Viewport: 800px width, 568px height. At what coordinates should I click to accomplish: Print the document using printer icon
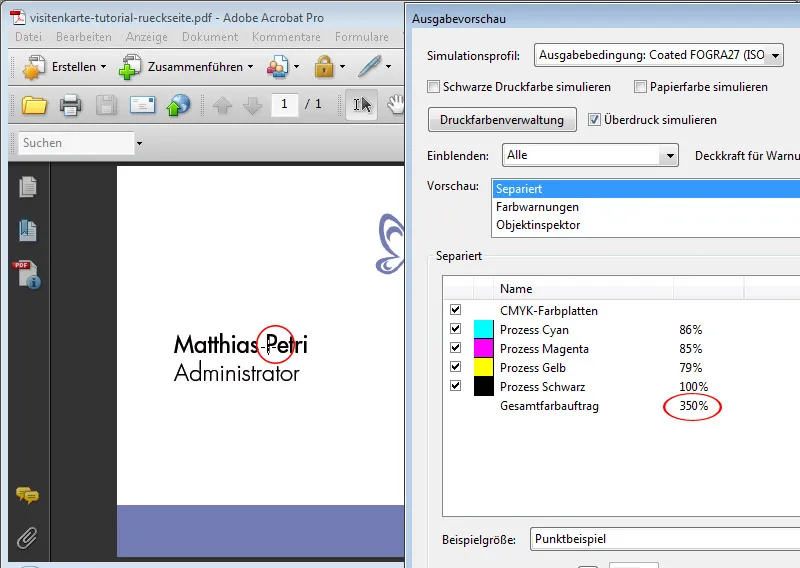pos(70,105)
